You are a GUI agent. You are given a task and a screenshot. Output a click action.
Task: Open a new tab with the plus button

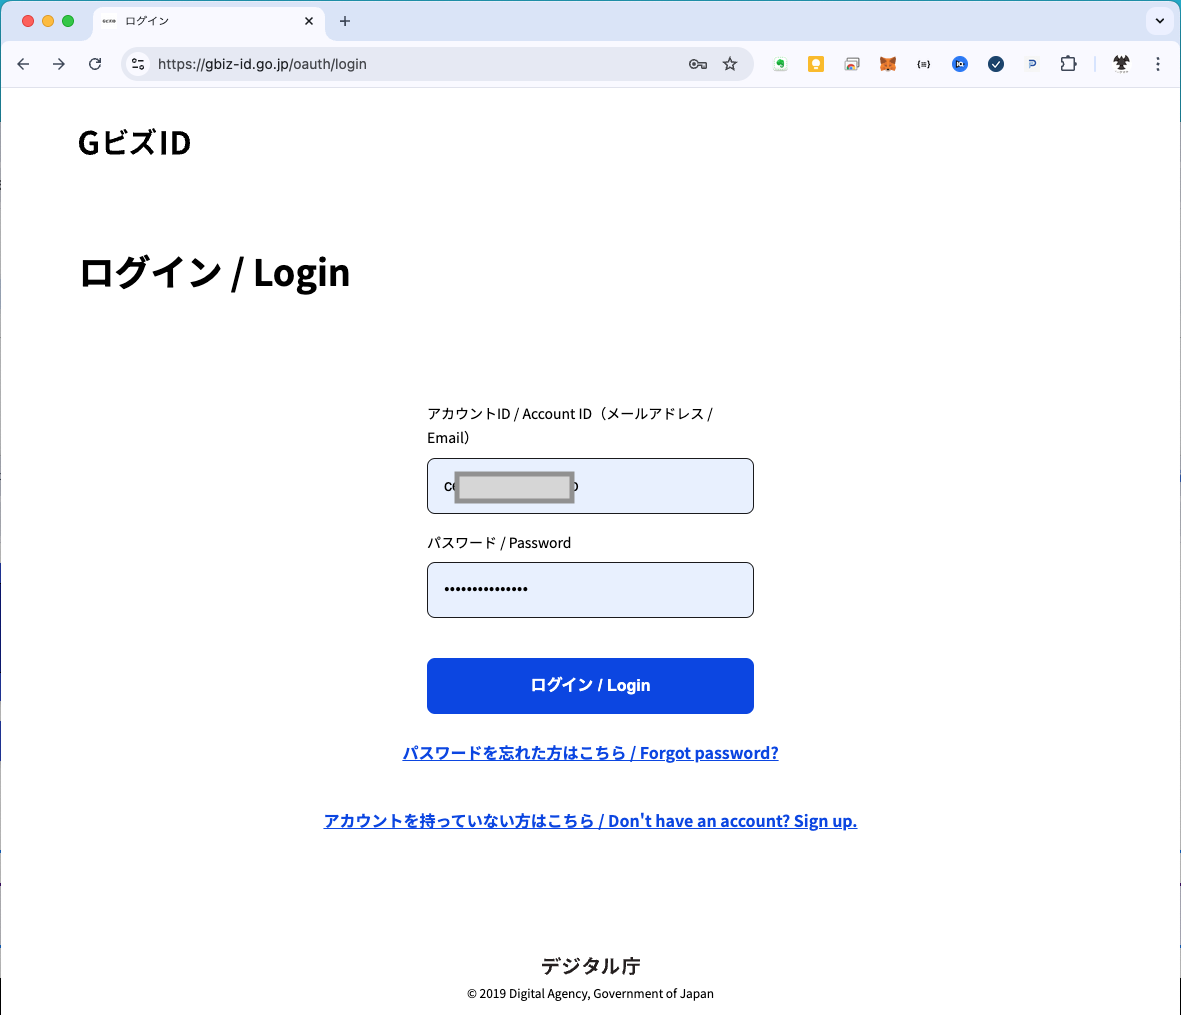pos(345,21)
